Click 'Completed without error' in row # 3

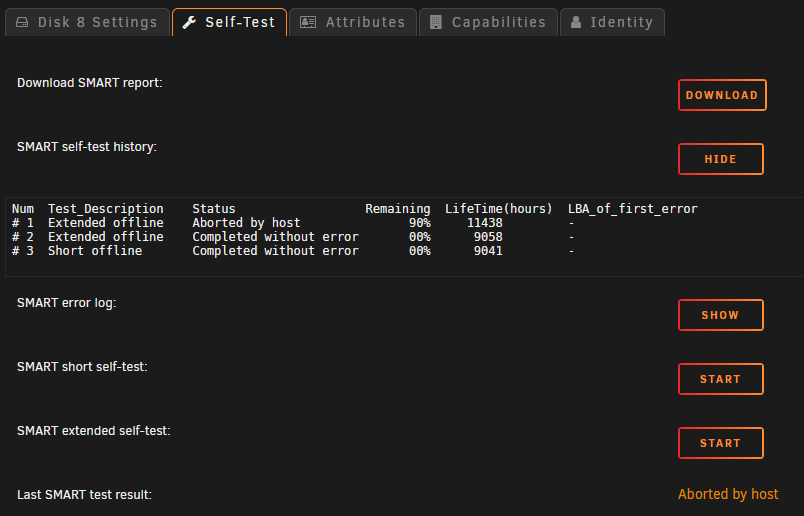275,250
